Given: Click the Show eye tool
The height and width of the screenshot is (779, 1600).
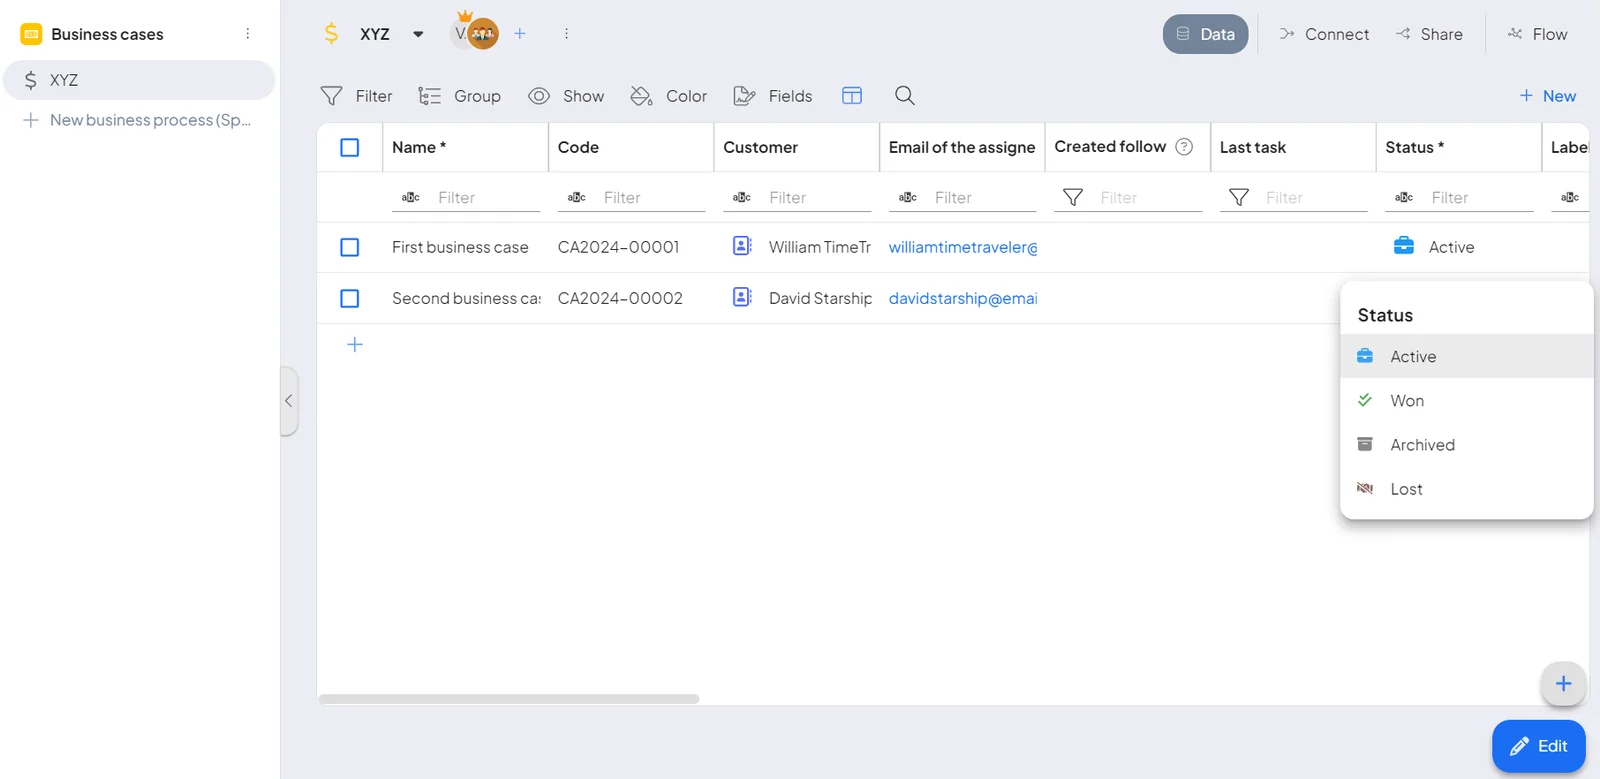Looking at the screenshot, I should point(566,96).
